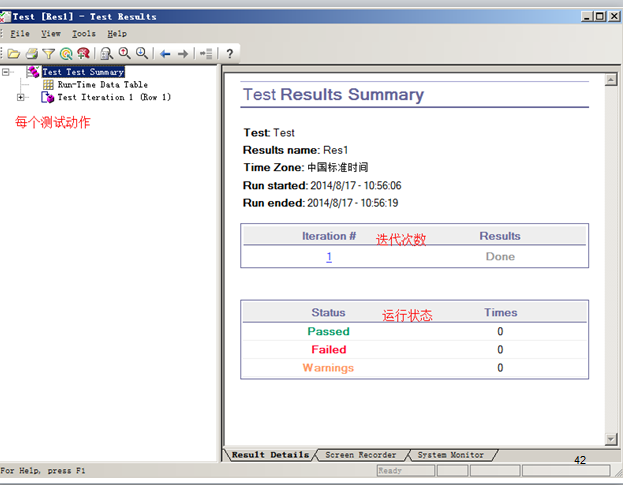Go back with blue left arrow

pyautogui.click(x=165, y=54)
